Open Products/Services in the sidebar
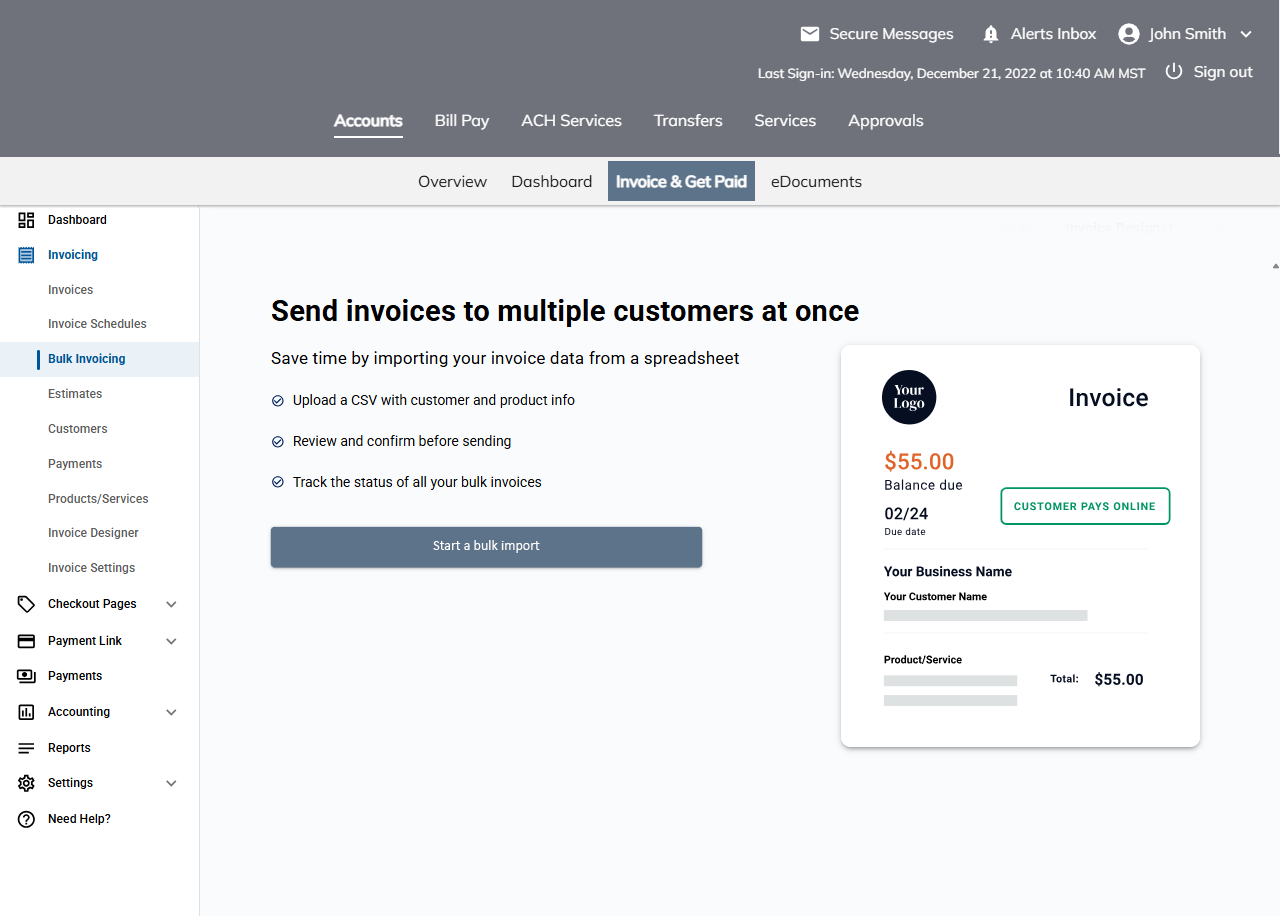The height and width of the screenshot is (916, 1280). coord(98,499)
